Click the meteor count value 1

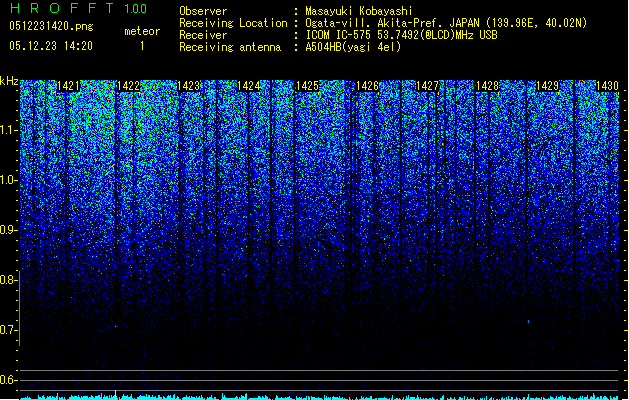pyautogui.click(x=142, y=46)
